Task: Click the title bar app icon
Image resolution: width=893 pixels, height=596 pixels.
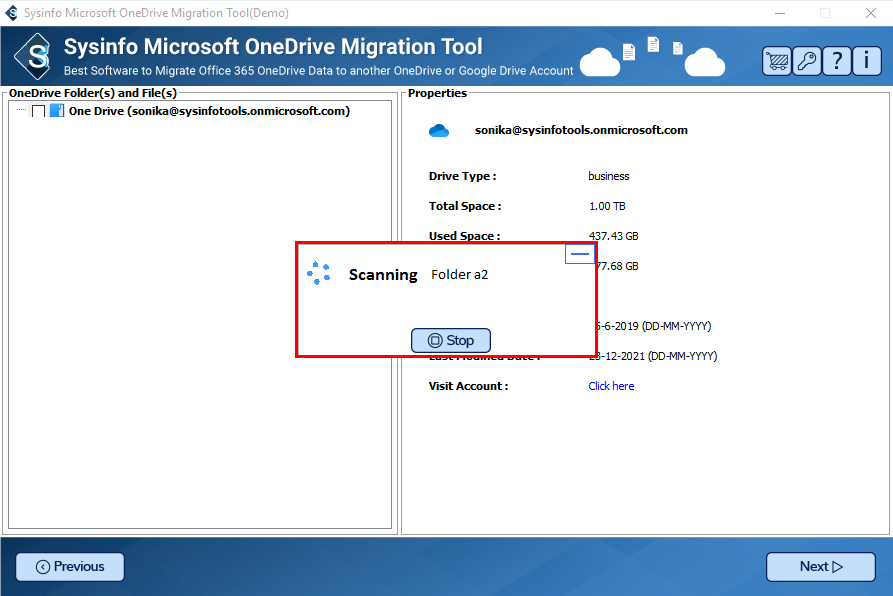Action: [x=11, y=13]
